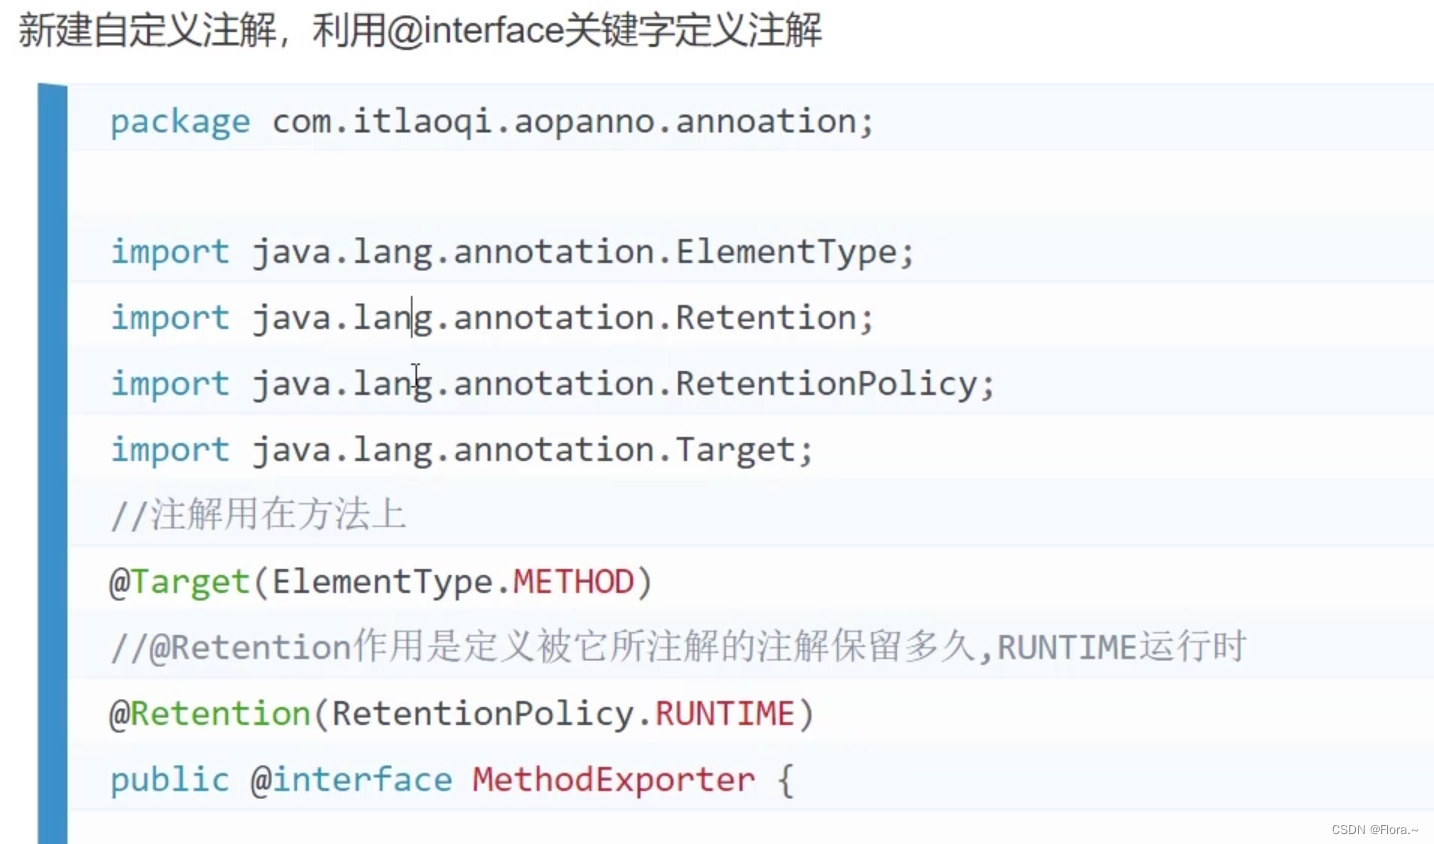Click the heading text about @interface annotation

pyautogui.click(x=420, y=30)
